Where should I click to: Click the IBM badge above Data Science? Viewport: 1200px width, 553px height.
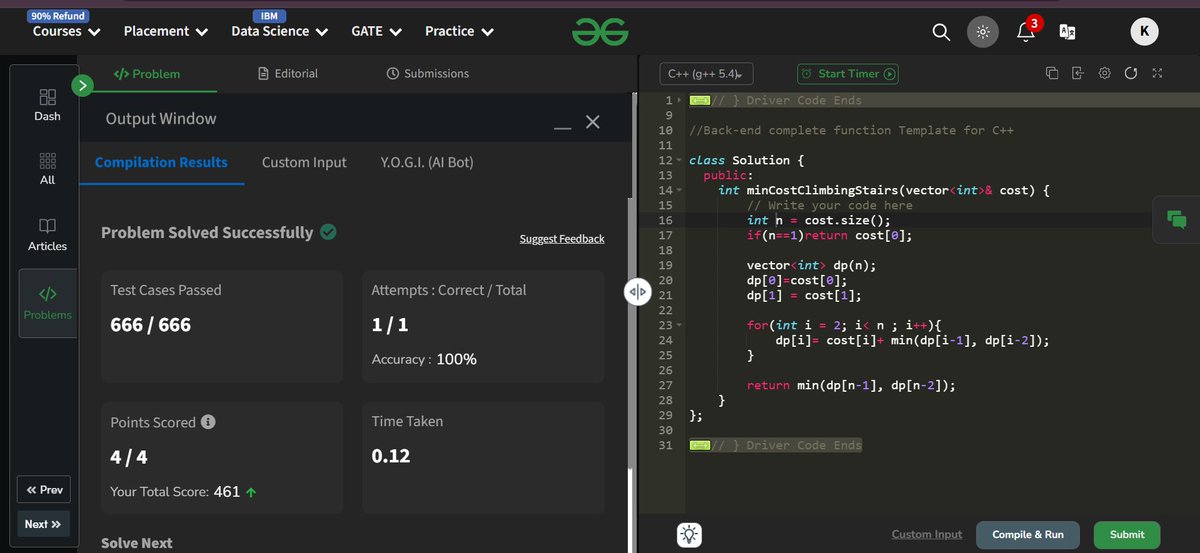[x=269, y=16]
